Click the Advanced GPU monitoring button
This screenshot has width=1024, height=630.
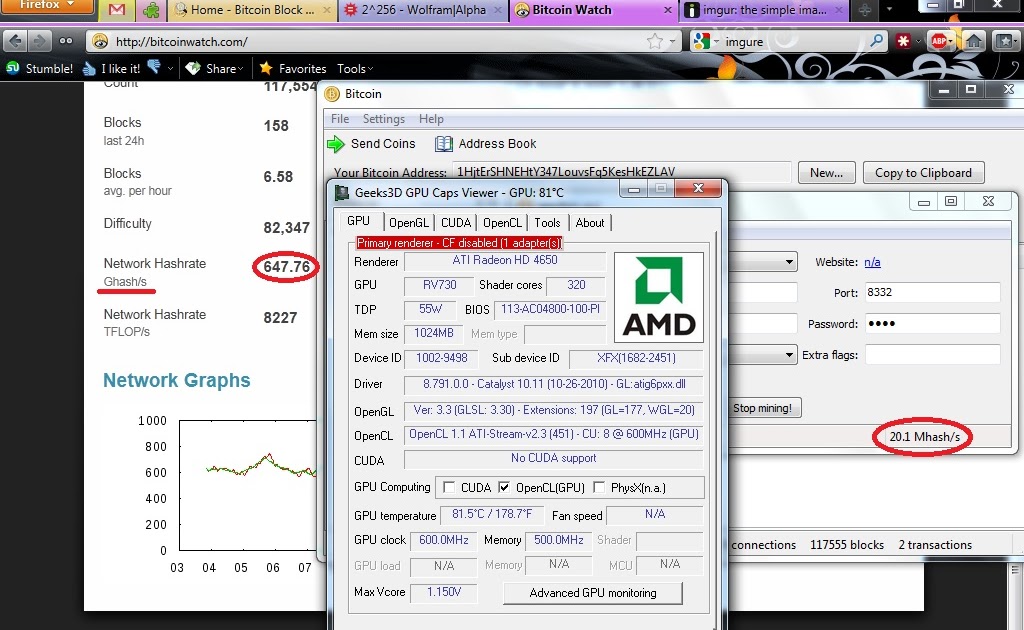593,593
